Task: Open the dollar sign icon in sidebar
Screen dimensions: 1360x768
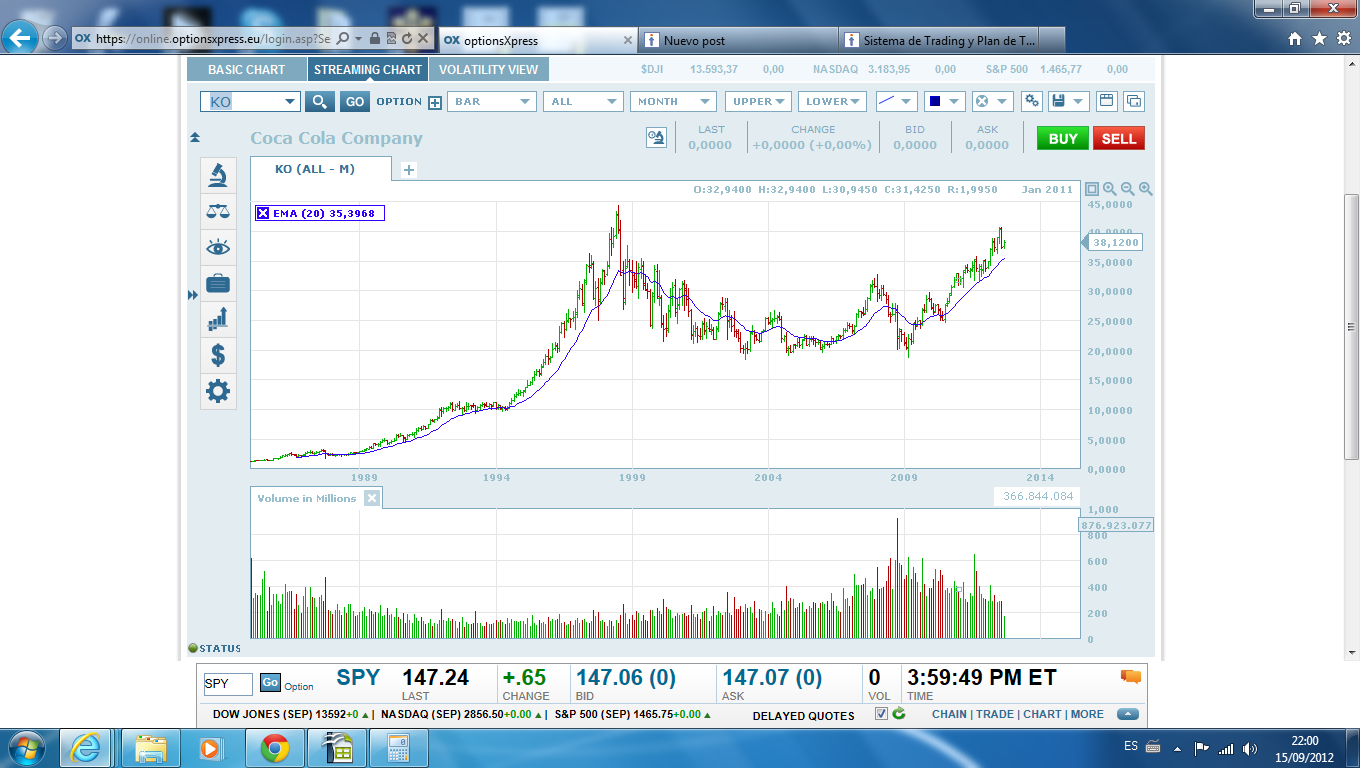Action: pyautogui.click(x=218, y=354)
